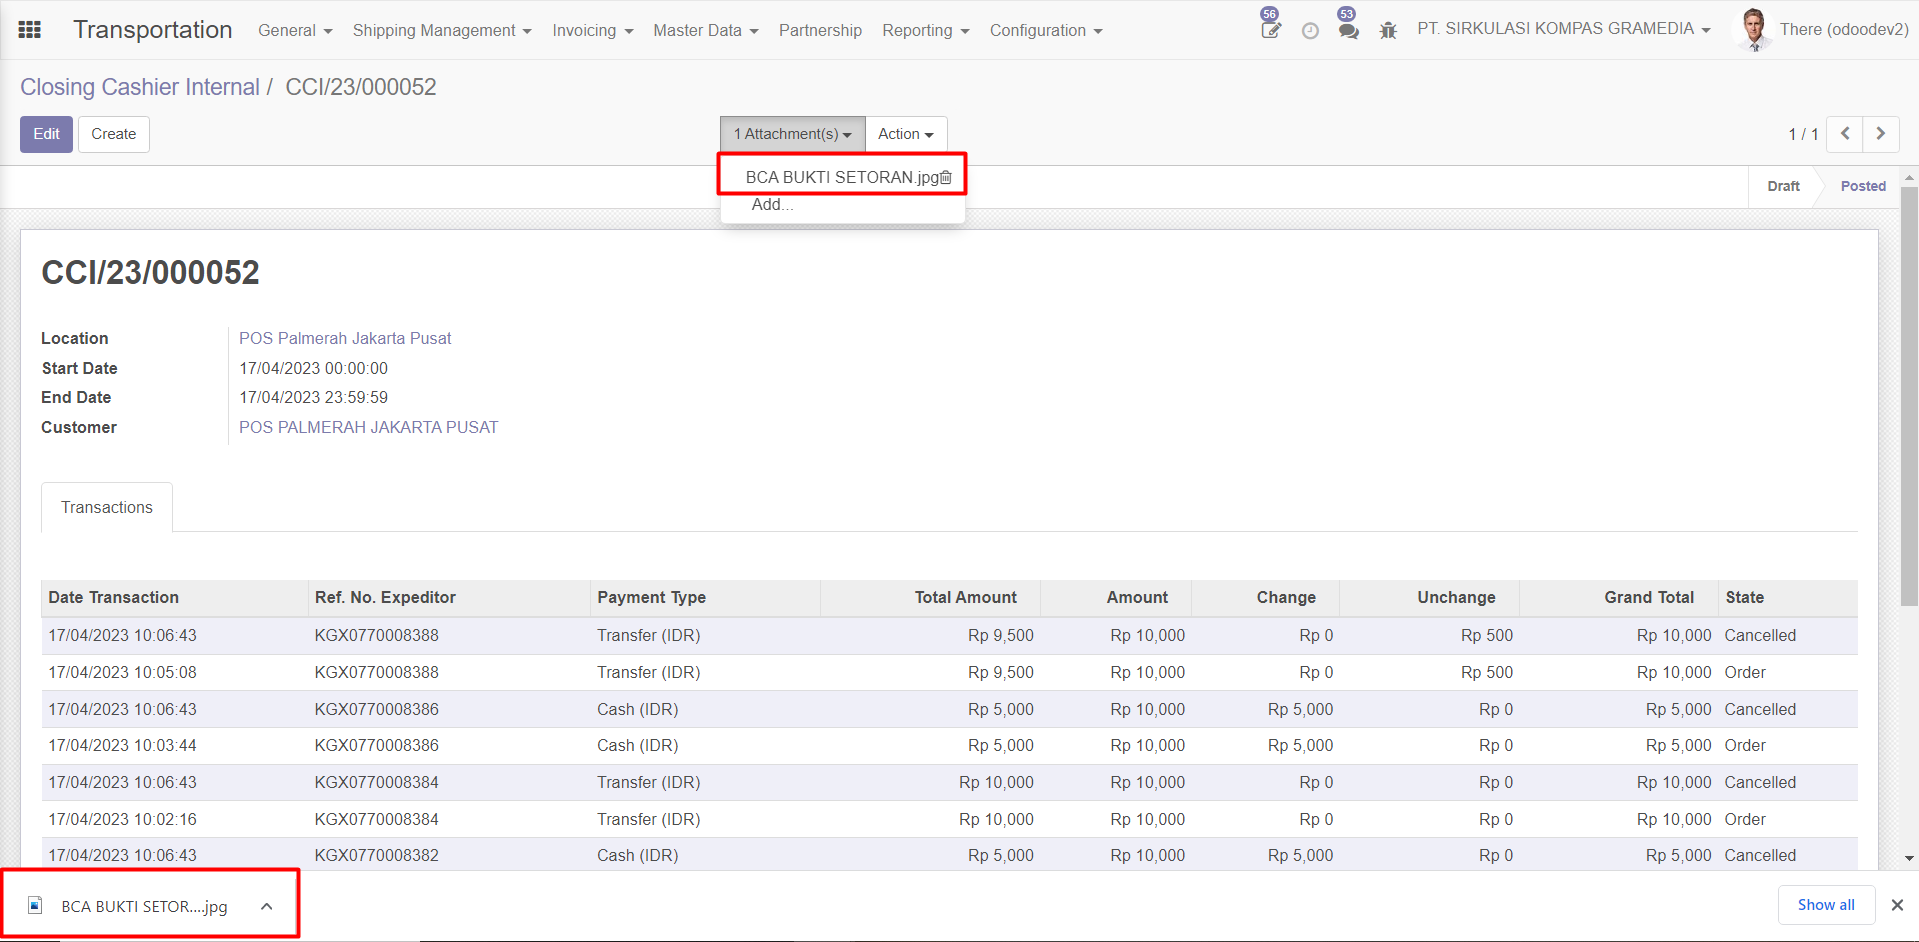Click the End Date value 17/04/2023 23:59:59
This screenshot has height=942, width=1919.
pyautogui.click(x=313, y=397)
